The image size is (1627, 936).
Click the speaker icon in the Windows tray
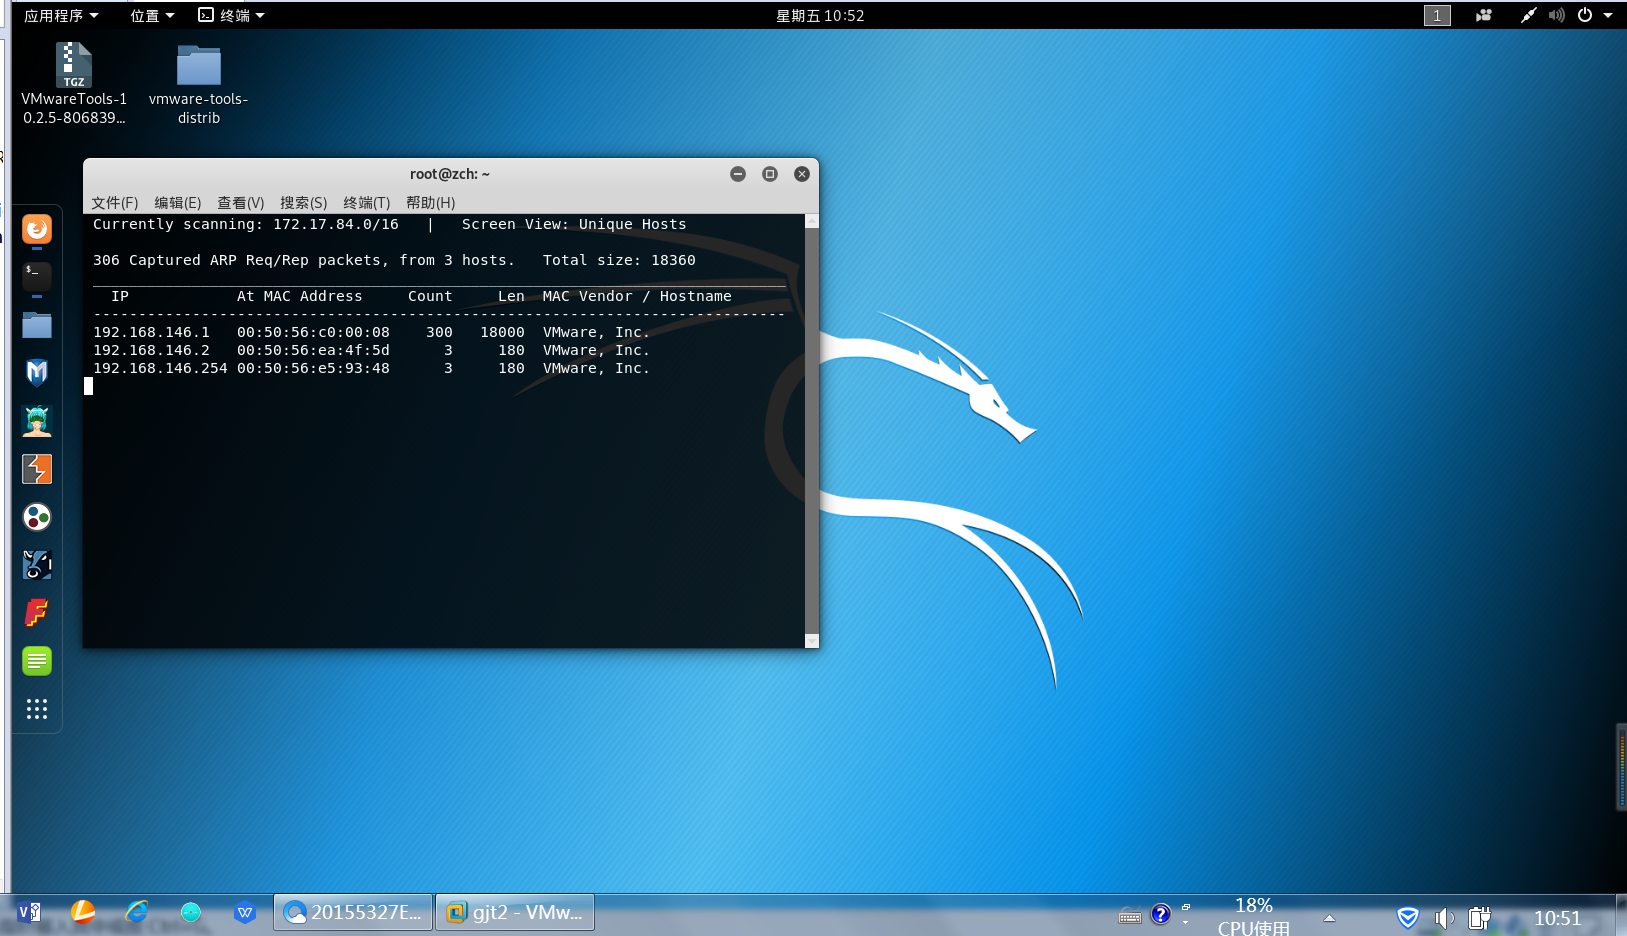(x=1444, y=917)
